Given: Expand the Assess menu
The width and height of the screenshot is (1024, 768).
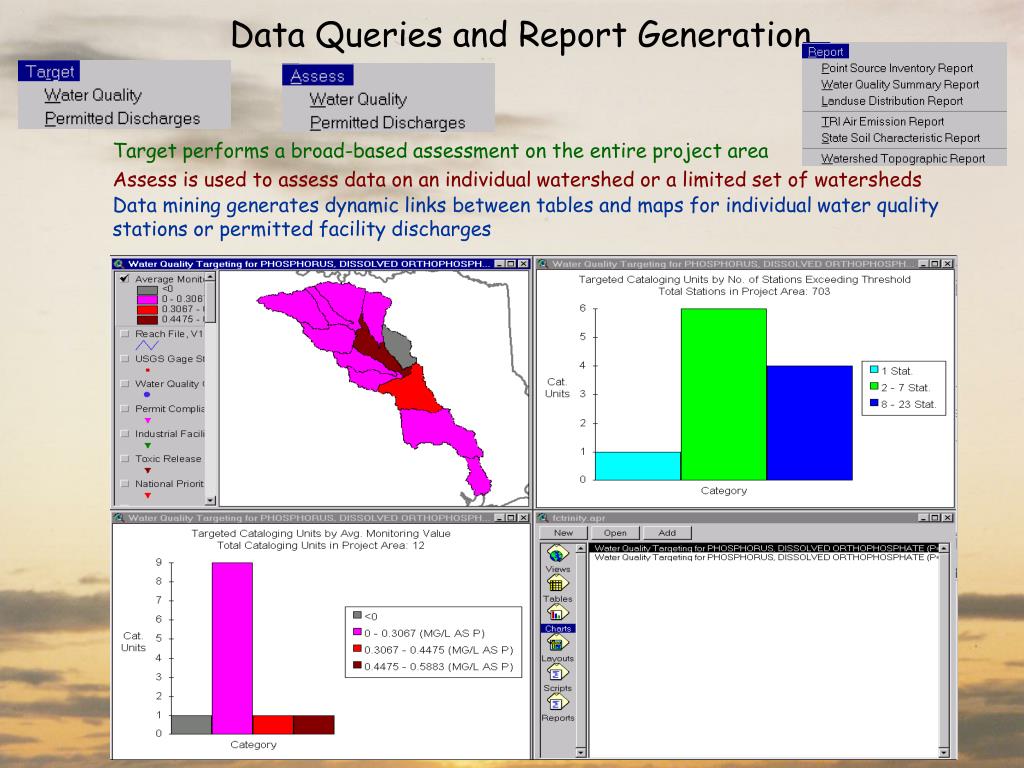Looking at the screenshot, I should point(317,76).
